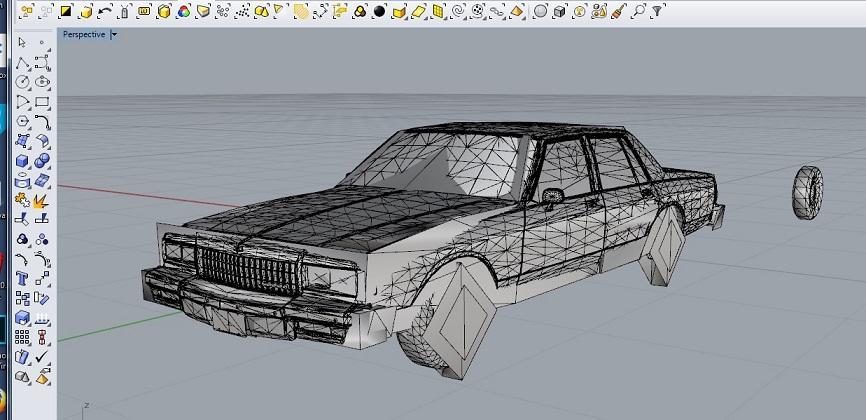Image resolution: width=866 pixels, height=420 pixels.
Task: Click the Perspective viewport title tab
Action: click(84, 33)
